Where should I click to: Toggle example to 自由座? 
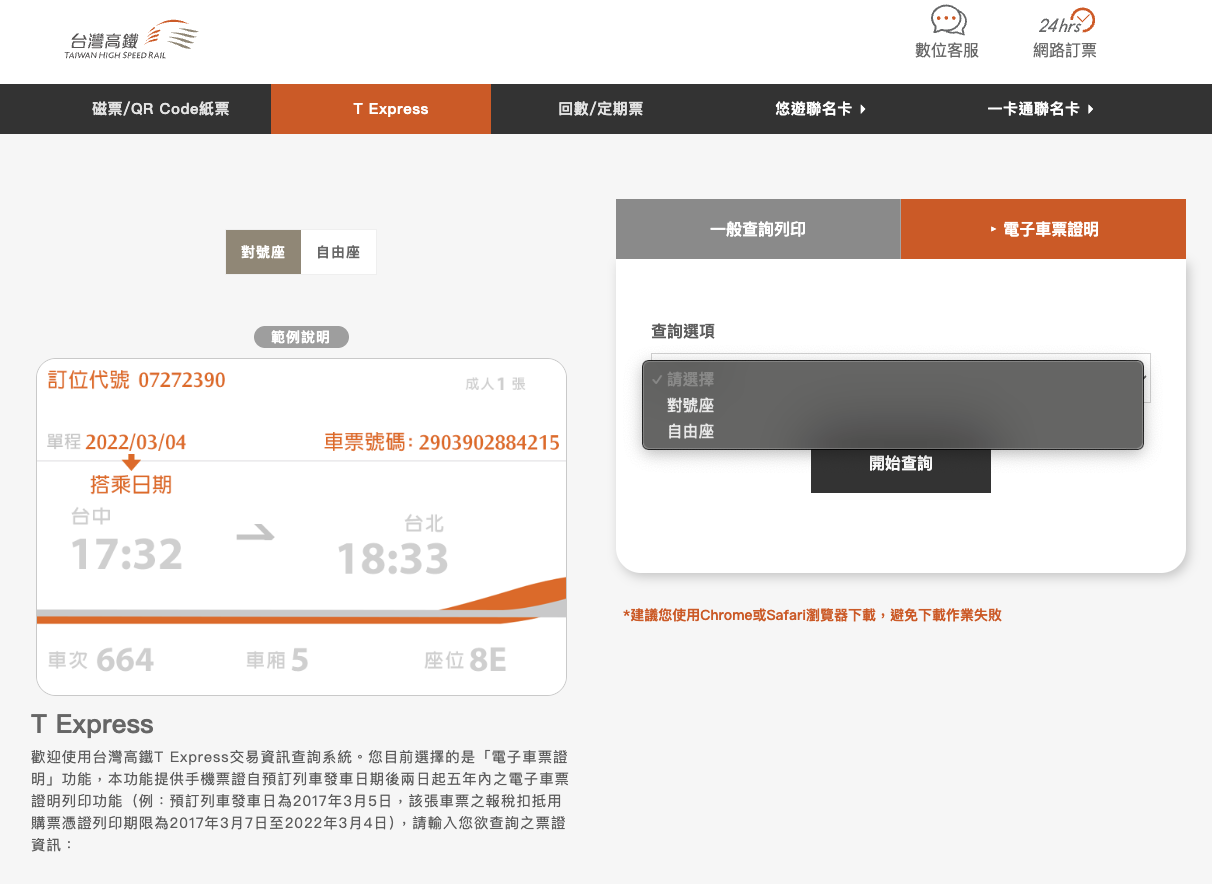(338, 252)
